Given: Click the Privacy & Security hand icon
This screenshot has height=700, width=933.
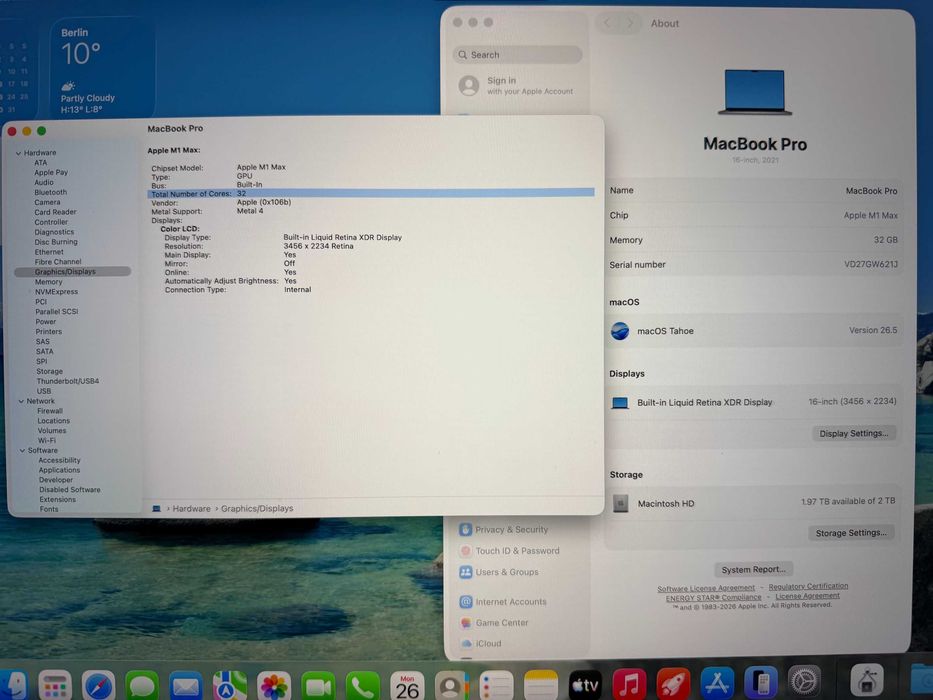Looking at the screenshot, I should coord(465,529).
